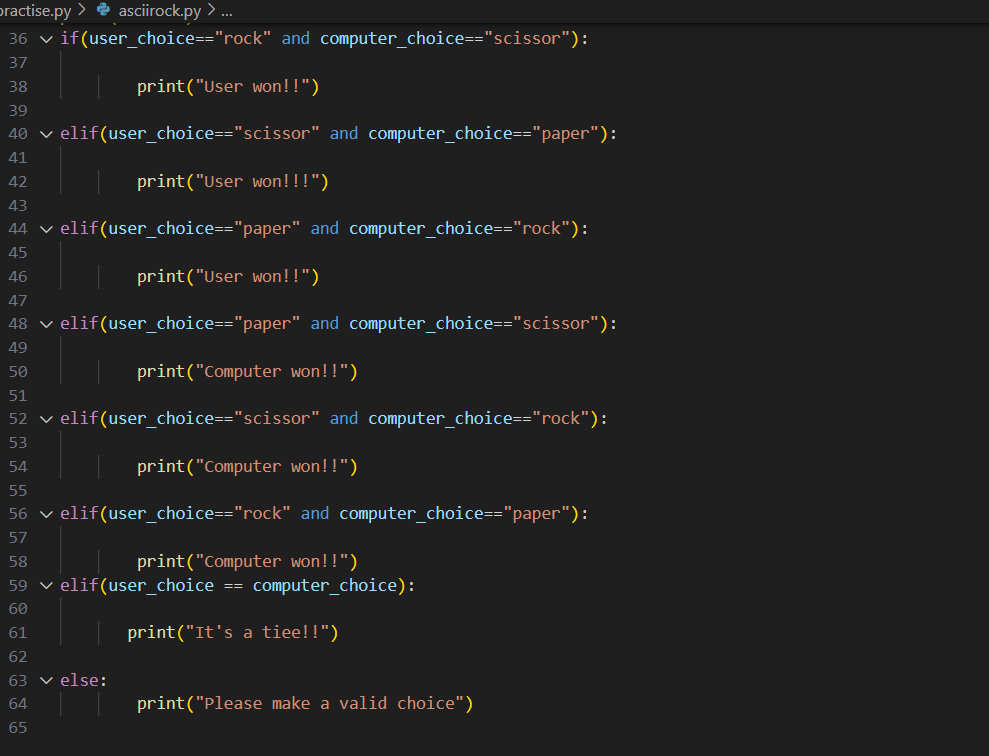Click "Computer won!!" string on line 58
This screenshot has width=989, height=756.
[x=272, y=562]
